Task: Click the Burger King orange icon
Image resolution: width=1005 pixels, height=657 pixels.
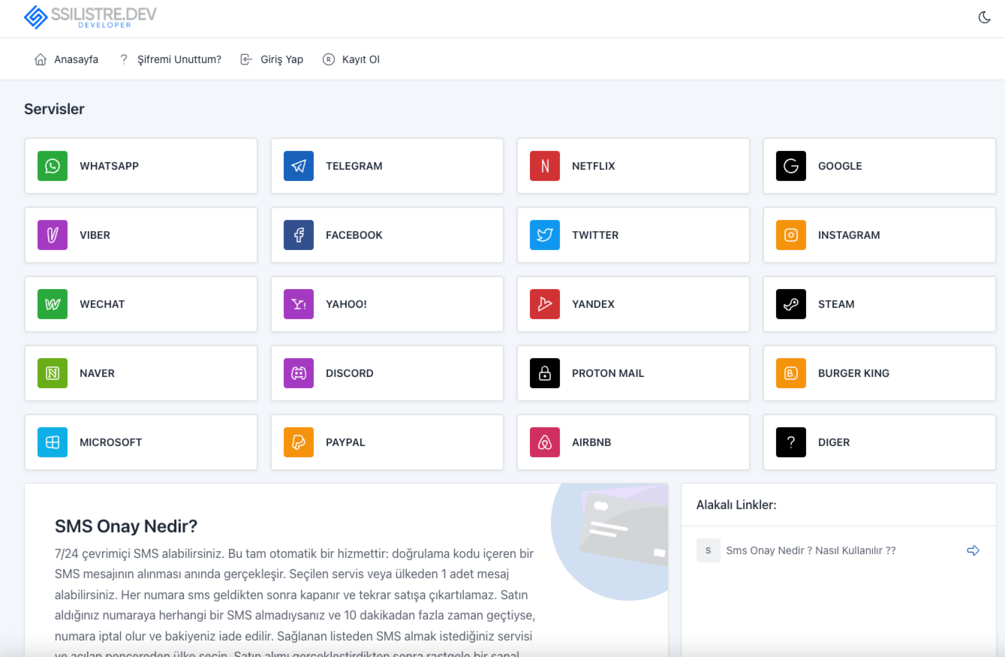Action: (791, 373)
